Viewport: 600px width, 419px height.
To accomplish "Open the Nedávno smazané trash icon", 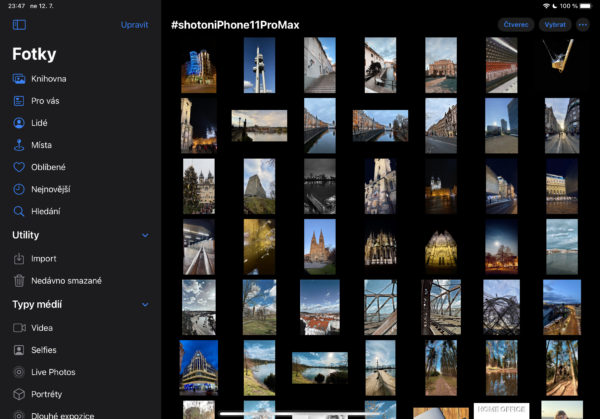I will pyautogui.click(x=19, y=281).
